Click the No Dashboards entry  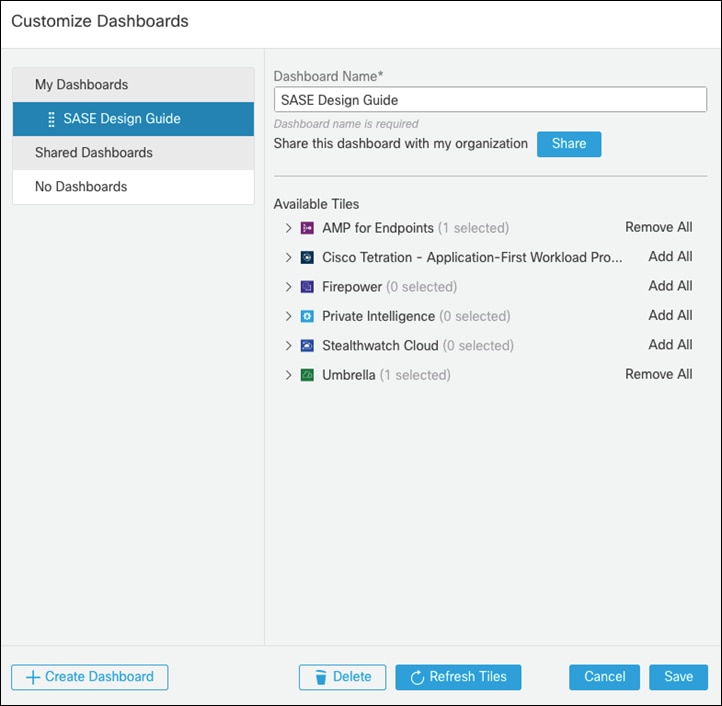[x=133, y=187]
